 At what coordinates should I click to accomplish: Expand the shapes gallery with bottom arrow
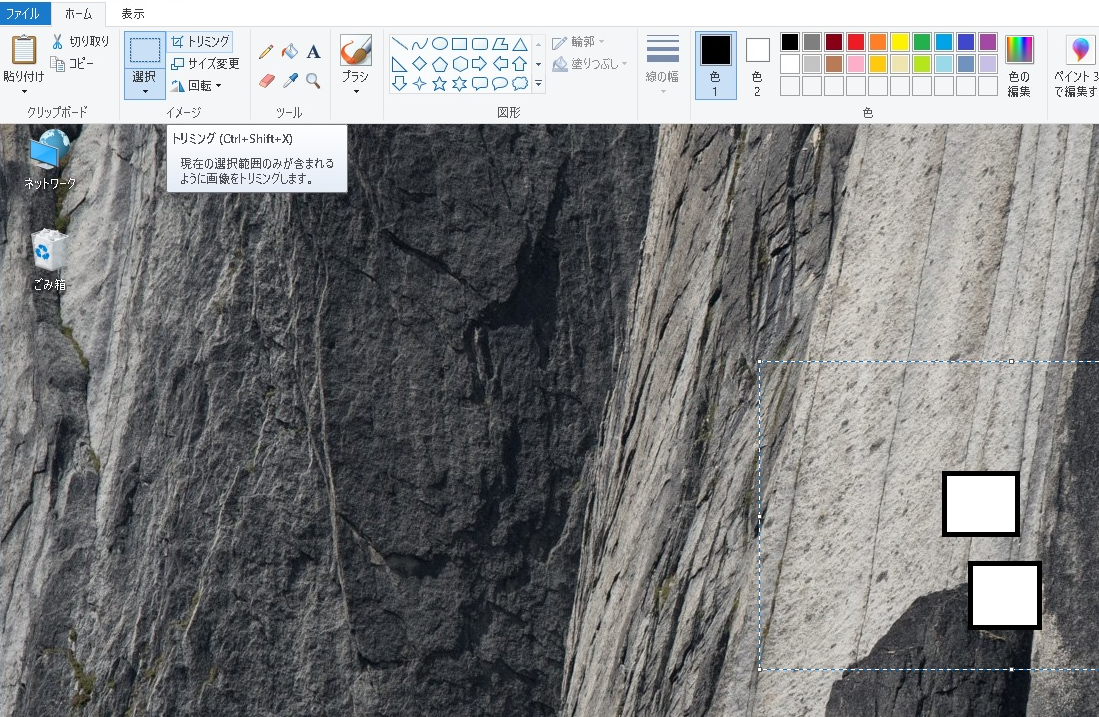point(538,83)
